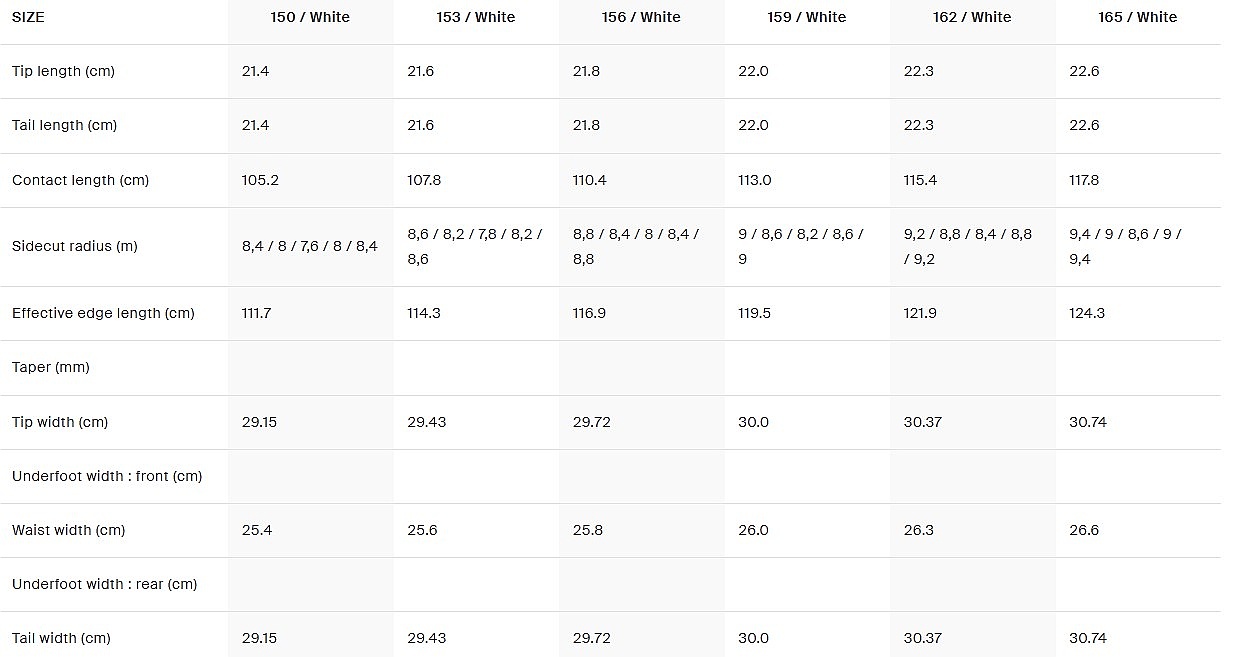Select the Underfoot width : rear (cm) label
Viewport: 1235px width, 657px height.
[104, 584]
